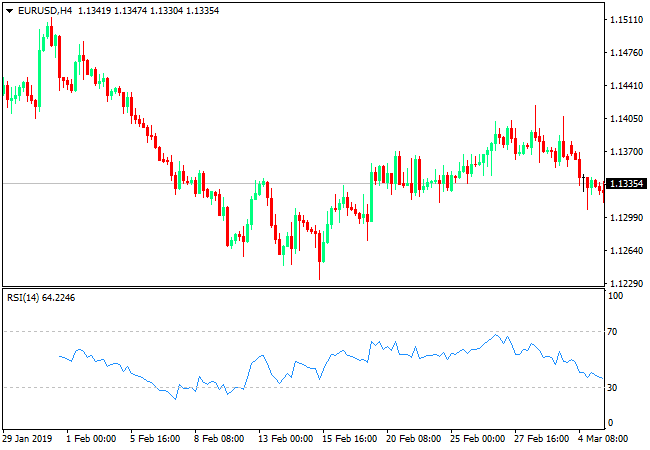
Task: Click the RSI scale value 30
Action: 613,388
